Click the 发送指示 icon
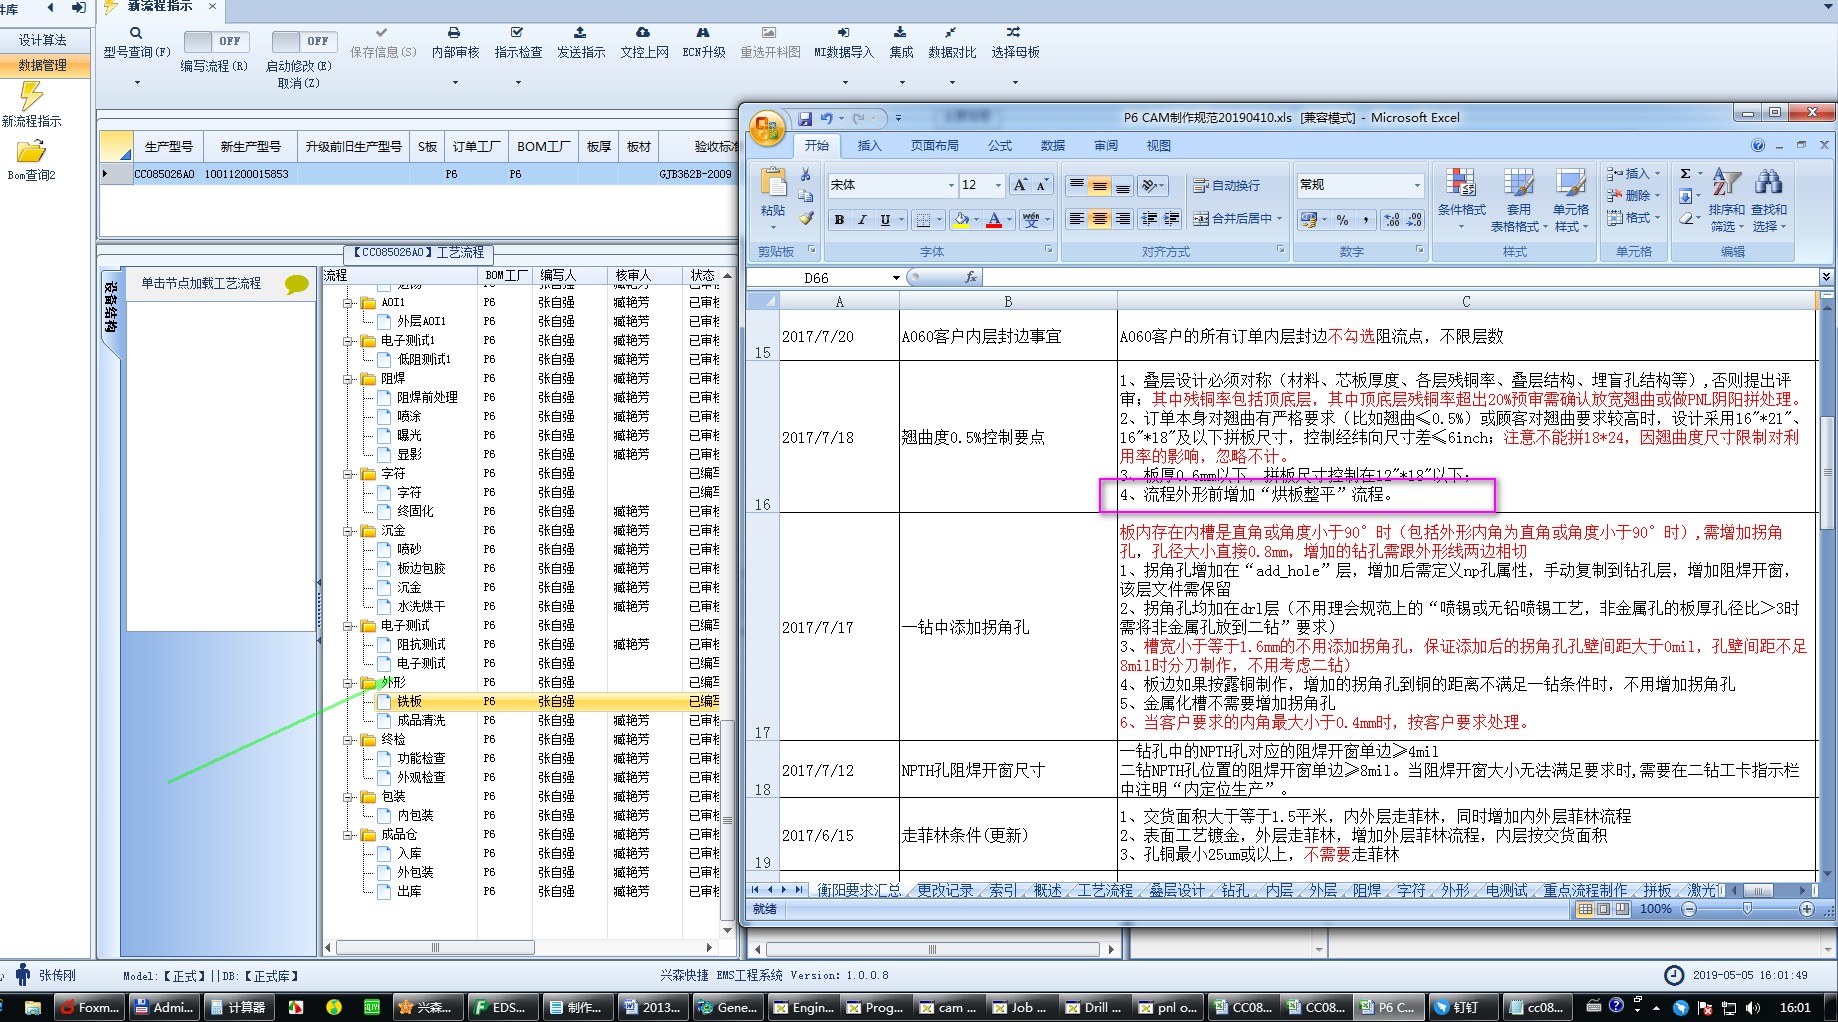 click(x=580, y=33)
